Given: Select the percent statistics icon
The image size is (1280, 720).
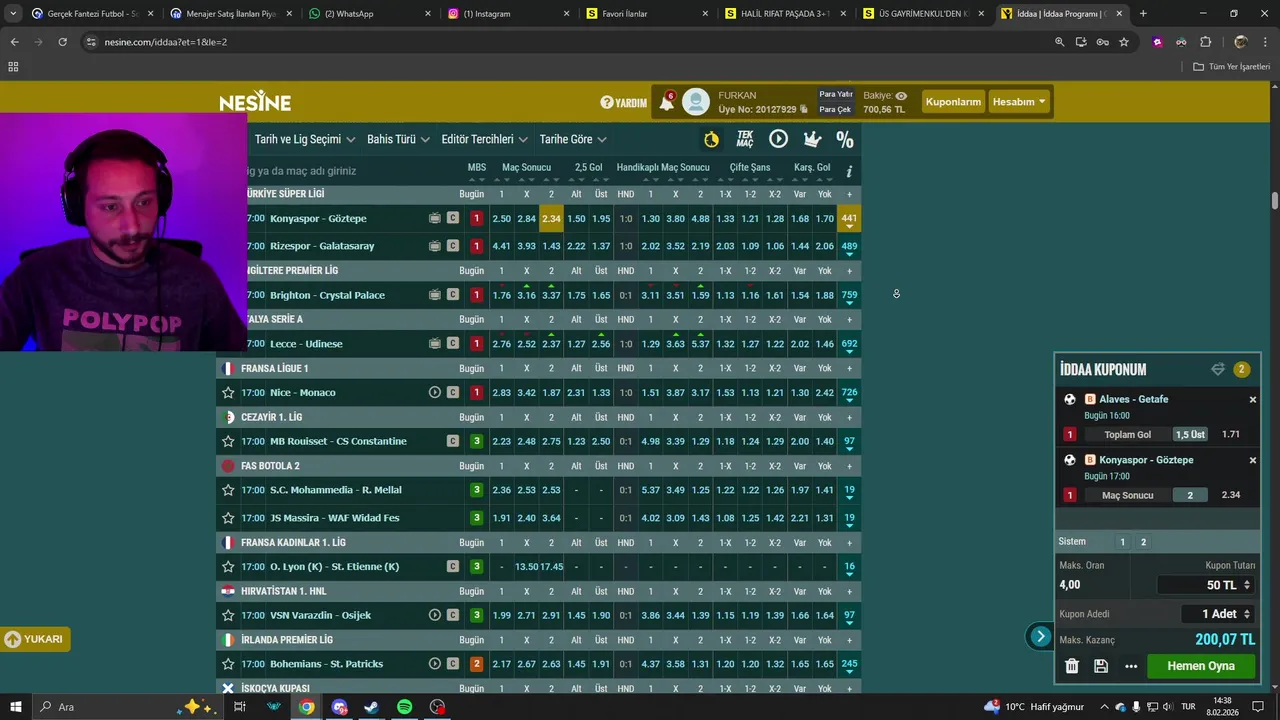Looking at the screenshot, I should point(845,139).
